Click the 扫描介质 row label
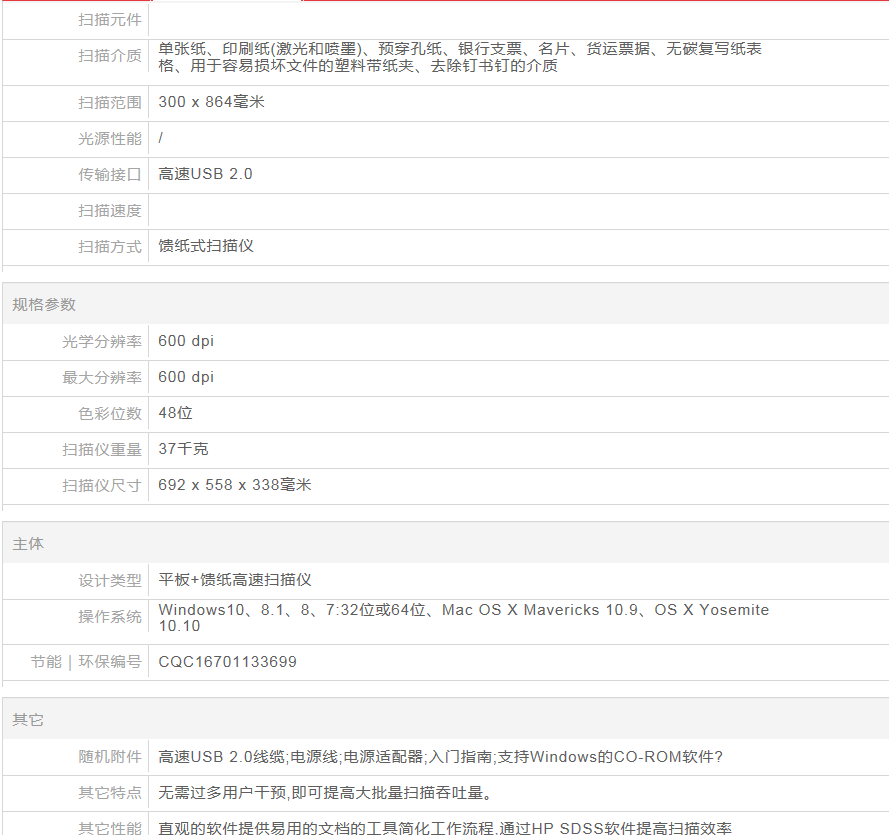The image size is (889, 835). (110, 56)
